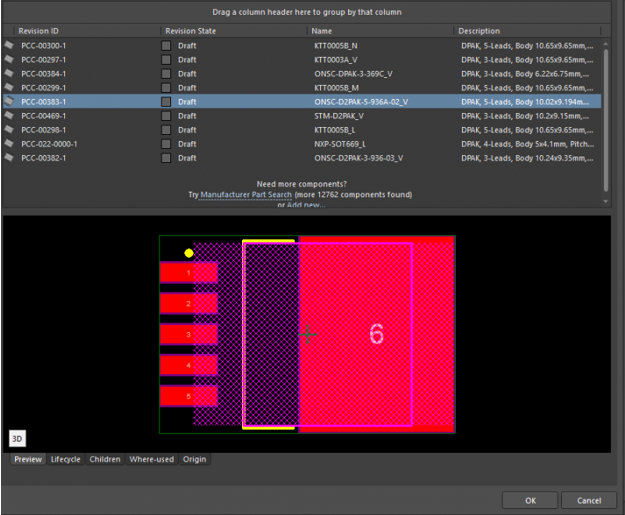Select the PCC-022-0000-1 revision row

click(302, 144)
